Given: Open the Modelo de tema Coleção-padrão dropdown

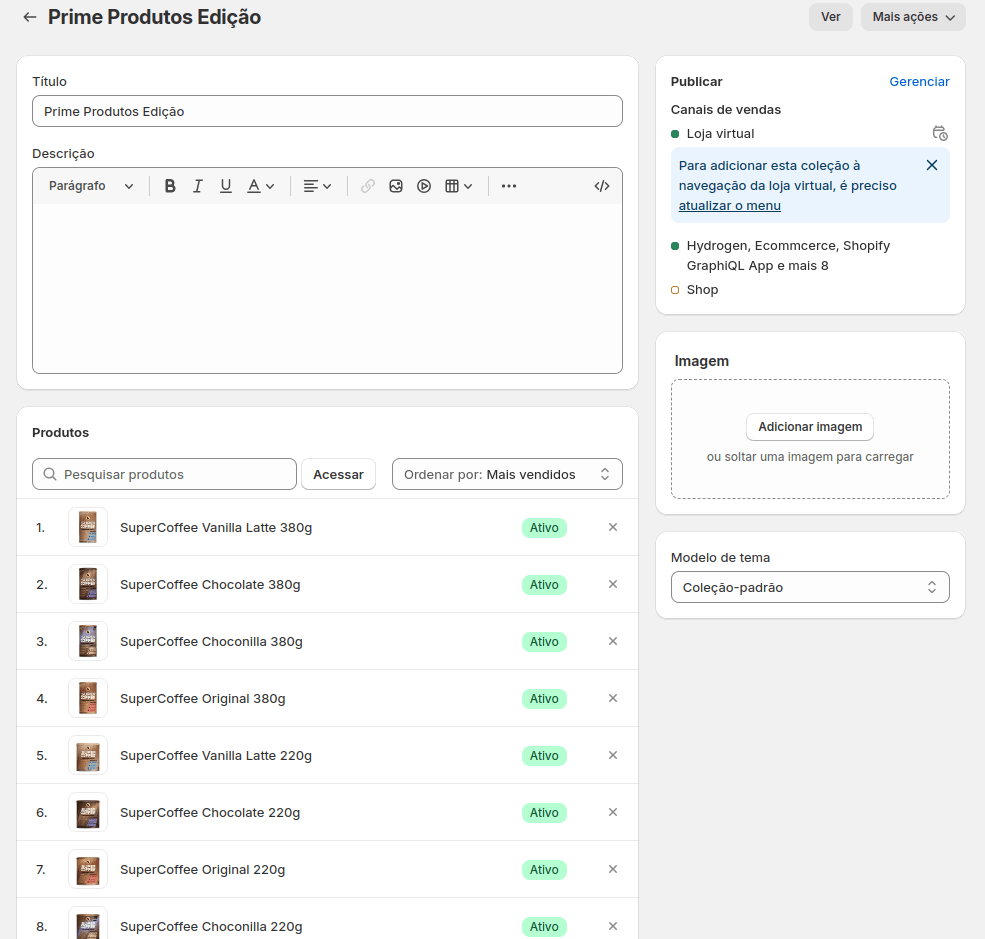Looking at the screenshot, I should pos(810,587).
